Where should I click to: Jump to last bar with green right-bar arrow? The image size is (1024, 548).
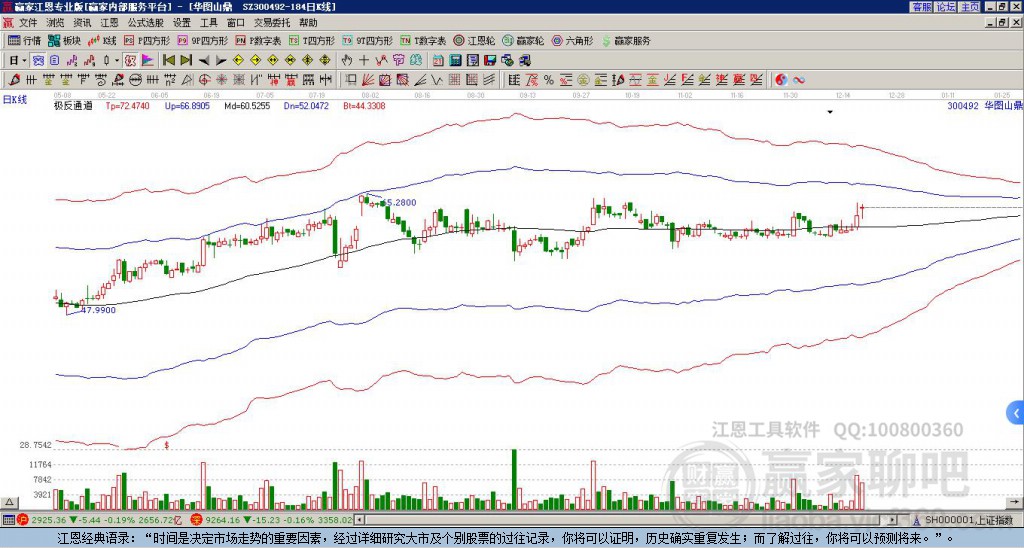point(186,61)
